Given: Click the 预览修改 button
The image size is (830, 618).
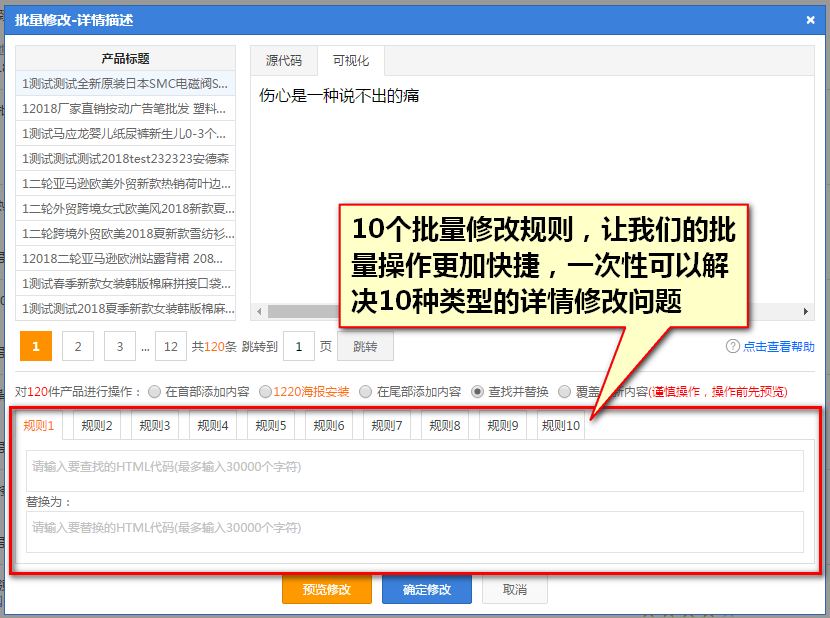Looking at the screenshot, I should 326,589.
